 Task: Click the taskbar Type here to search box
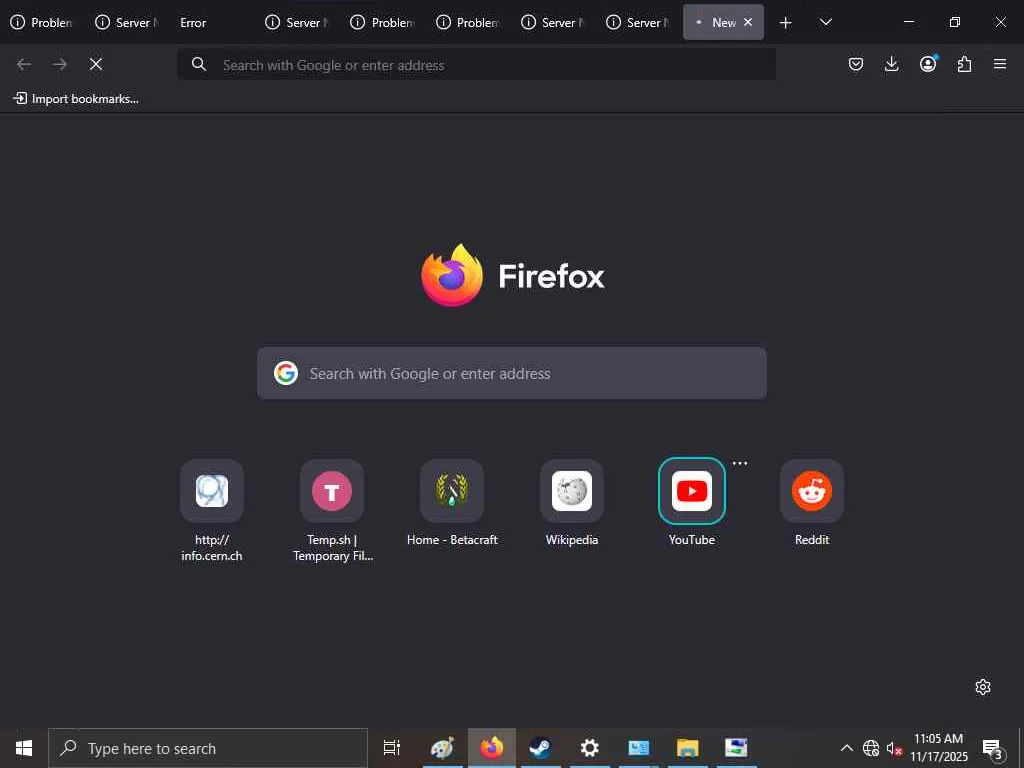208,748
